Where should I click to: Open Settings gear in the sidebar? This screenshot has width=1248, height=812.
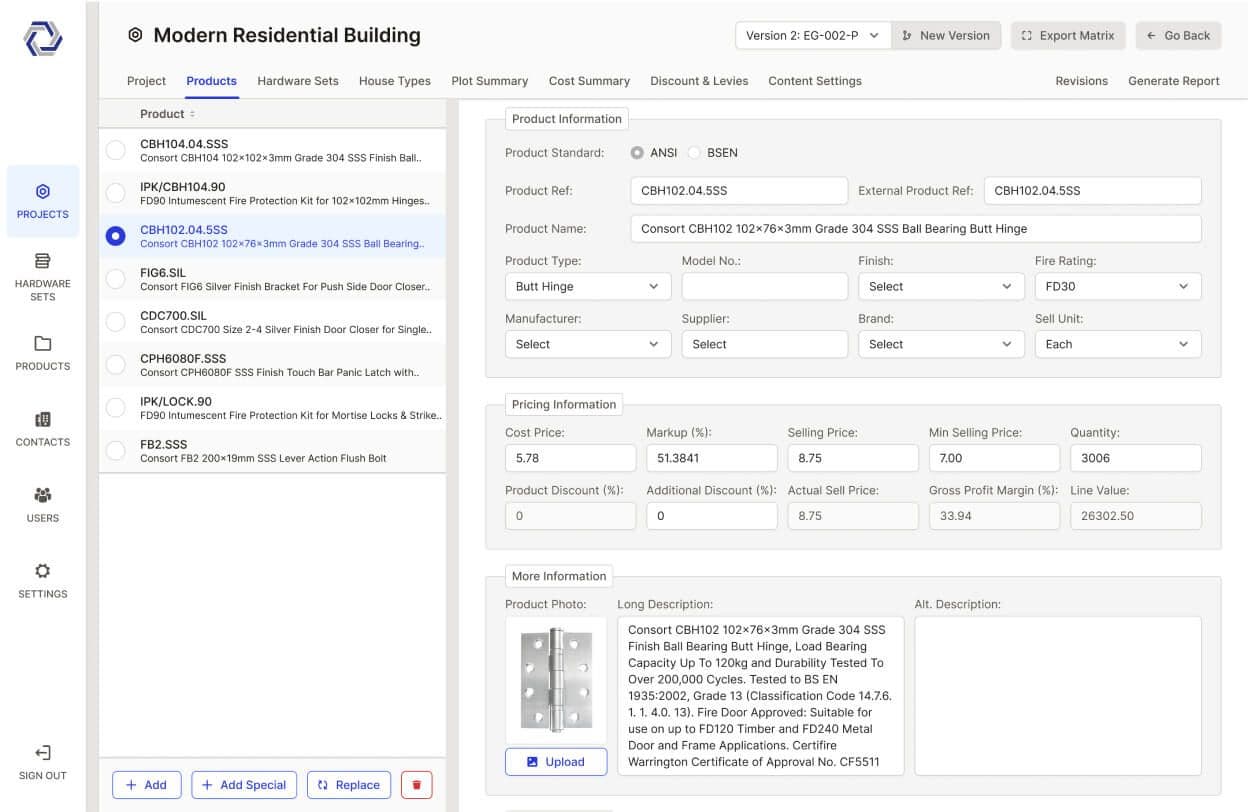coord(43,580)
